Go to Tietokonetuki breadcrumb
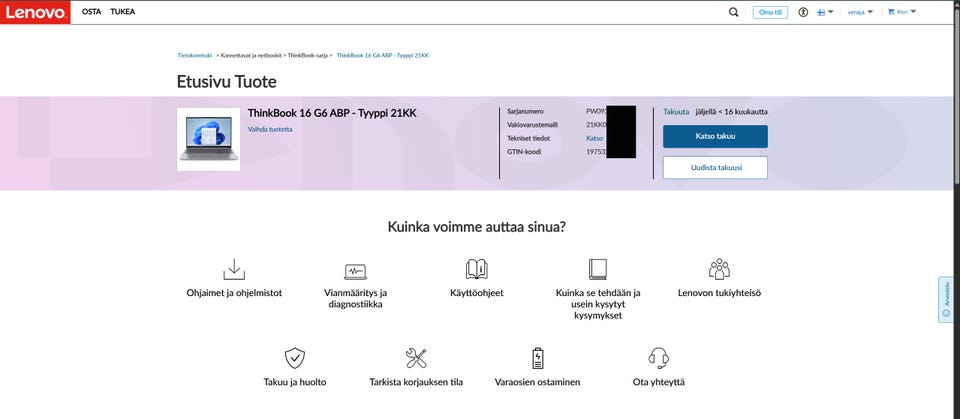 click(x=195, y=55)
